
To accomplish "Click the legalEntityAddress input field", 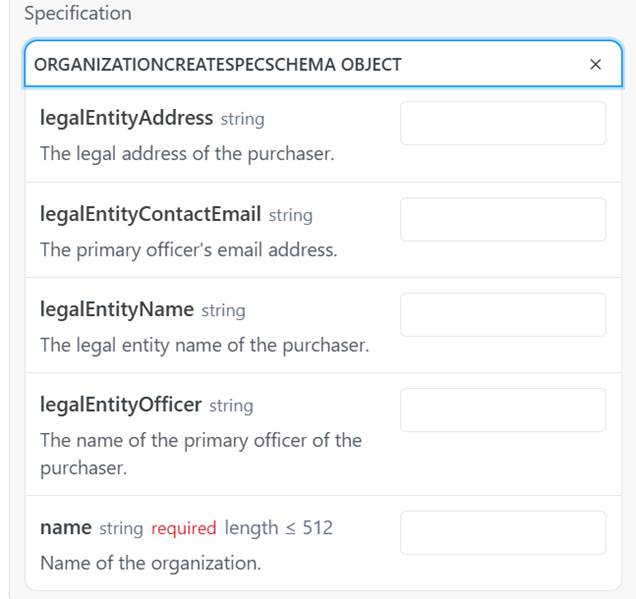I will click(503, 123).
